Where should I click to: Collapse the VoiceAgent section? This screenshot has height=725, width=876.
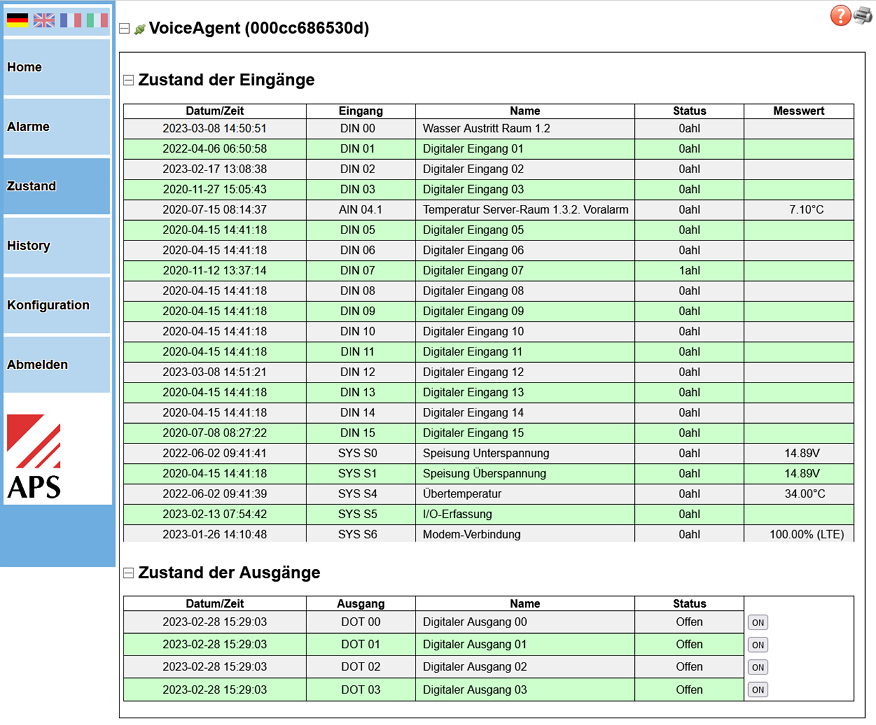[125, 28]
